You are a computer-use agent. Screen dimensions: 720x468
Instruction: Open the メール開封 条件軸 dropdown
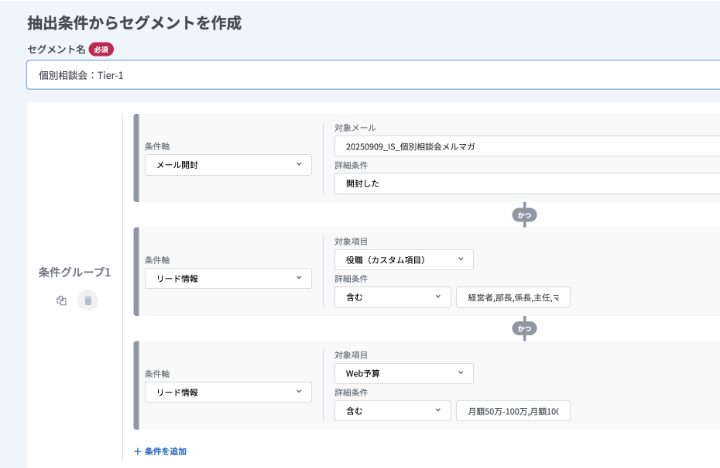click(x=228, y=164)
